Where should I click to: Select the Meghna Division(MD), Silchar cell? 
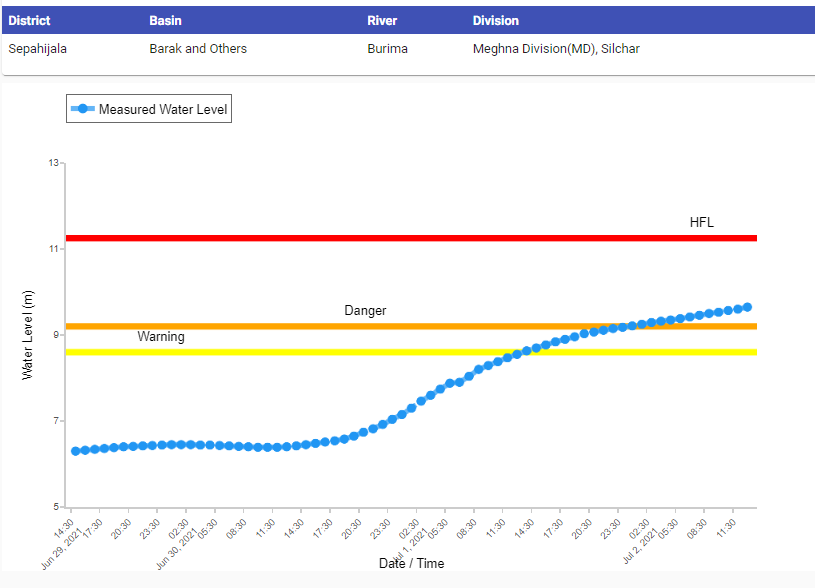tap(556, 49)
